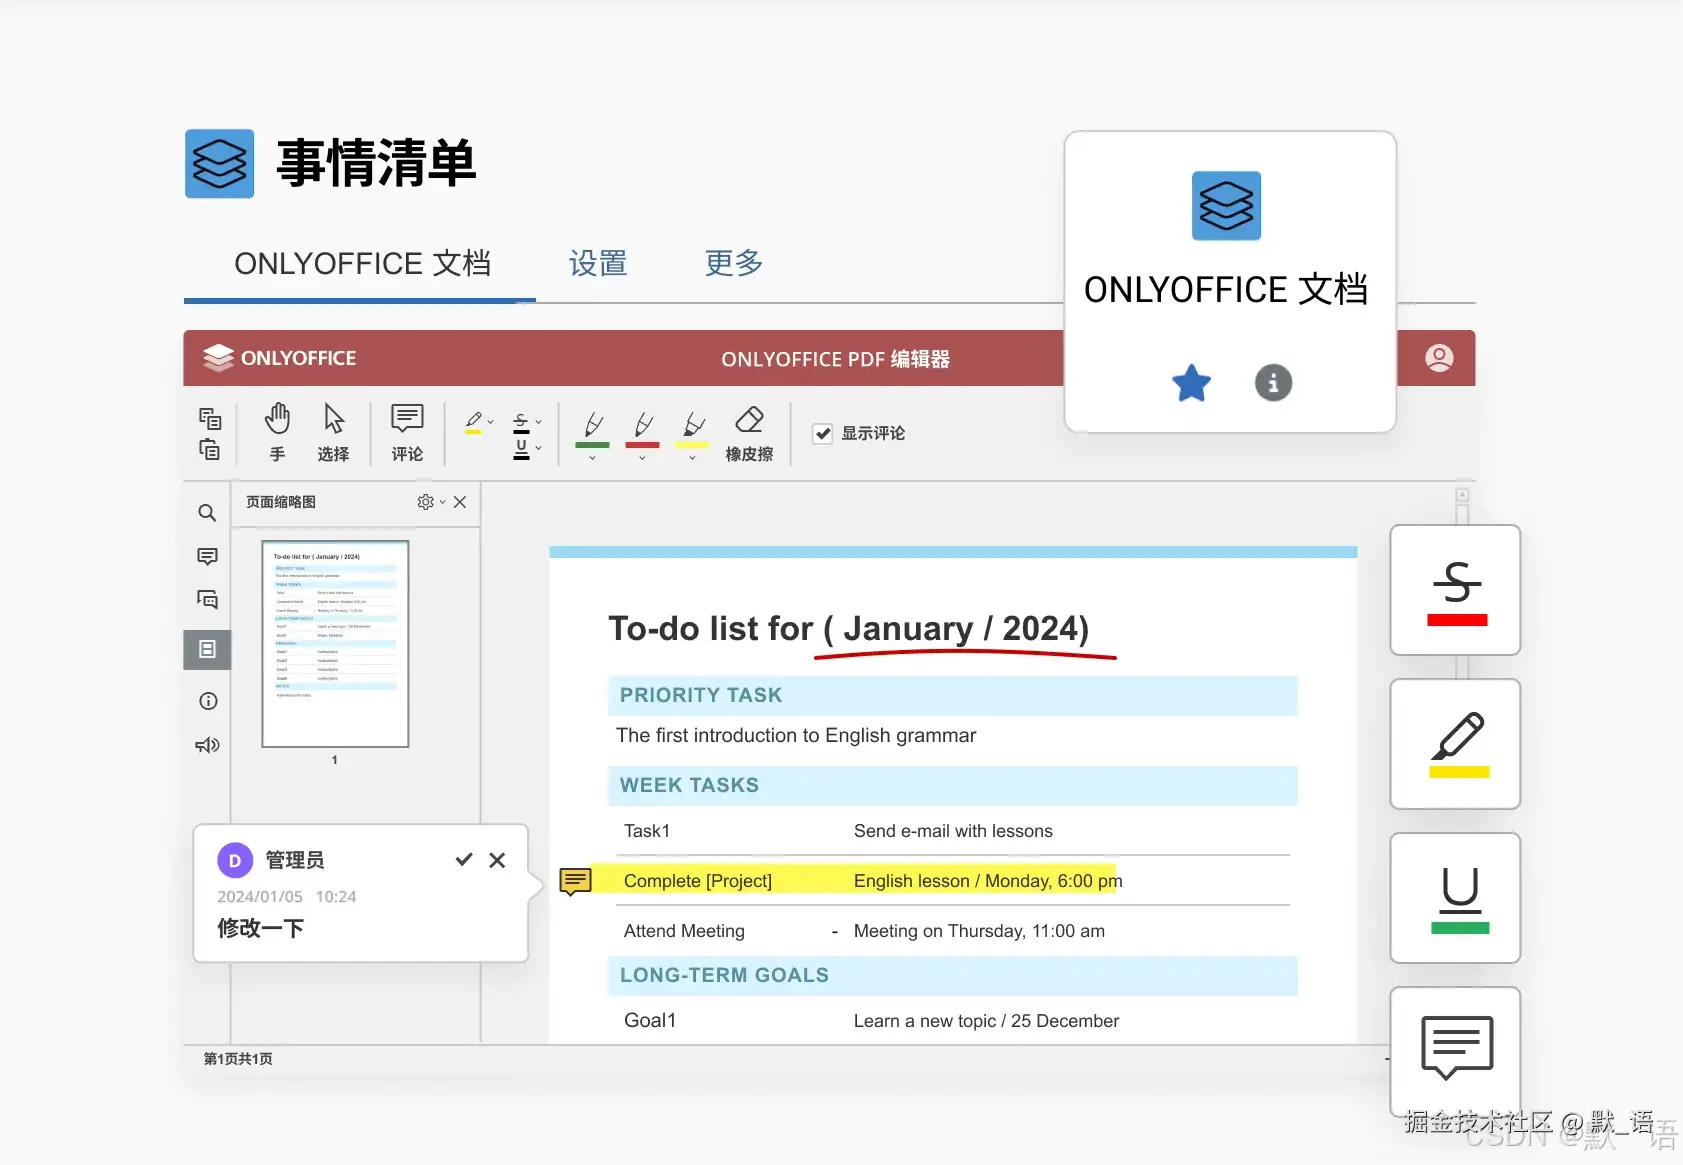Add a comment with the 评论 tool
Screen dimensions: 1683x1165
pos(407,432)
